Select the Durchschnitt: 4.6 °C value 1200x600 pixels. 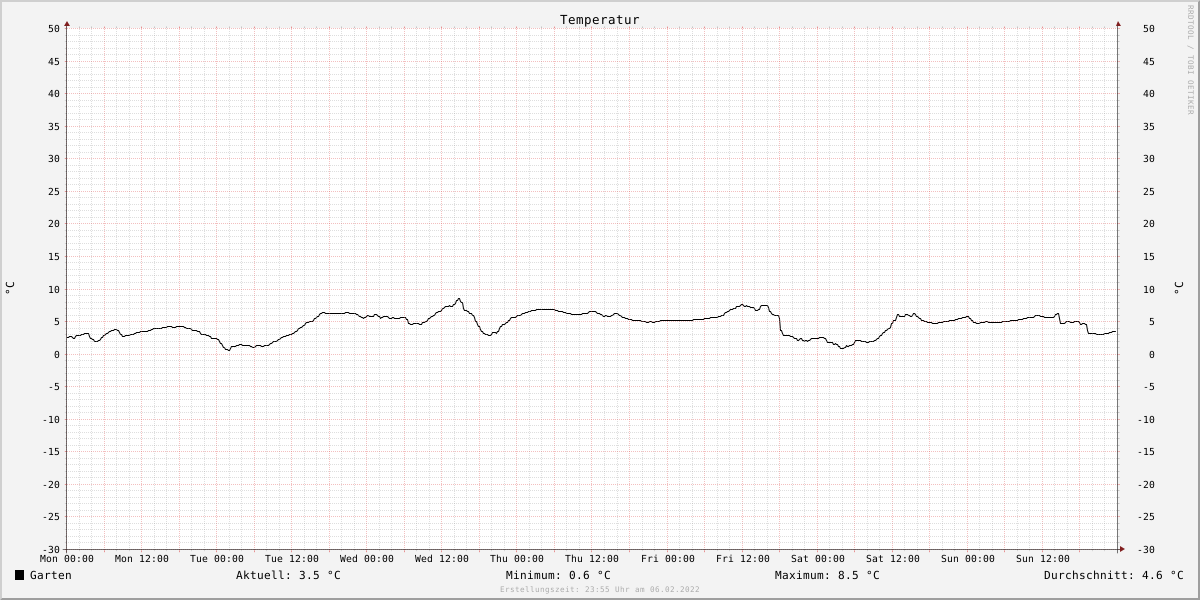[x=1113, y=575]
